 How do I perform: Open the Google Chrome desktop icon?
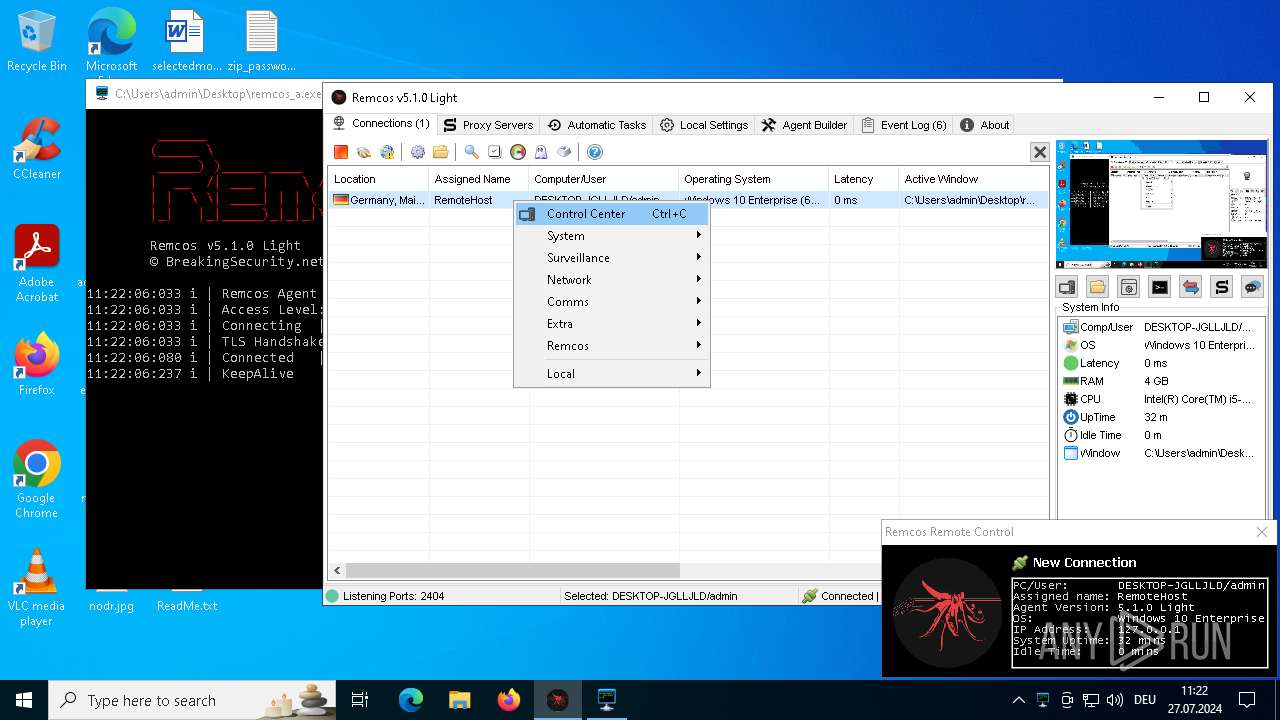point(37,480)
